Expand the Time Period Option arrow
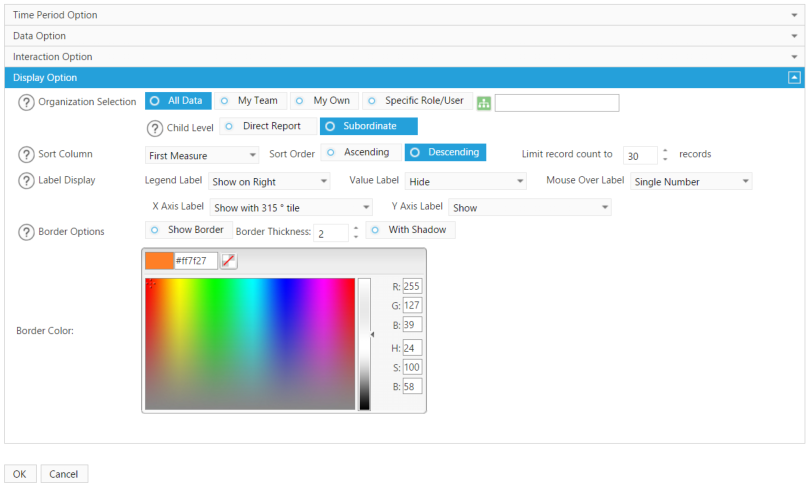810x490 pixels. (795, 15)
